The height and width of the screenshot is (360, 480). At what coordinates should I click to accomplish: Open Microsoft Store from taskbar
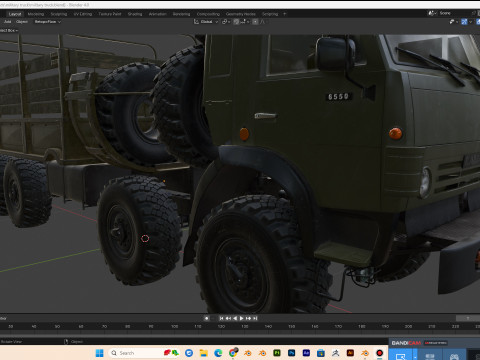321,353
